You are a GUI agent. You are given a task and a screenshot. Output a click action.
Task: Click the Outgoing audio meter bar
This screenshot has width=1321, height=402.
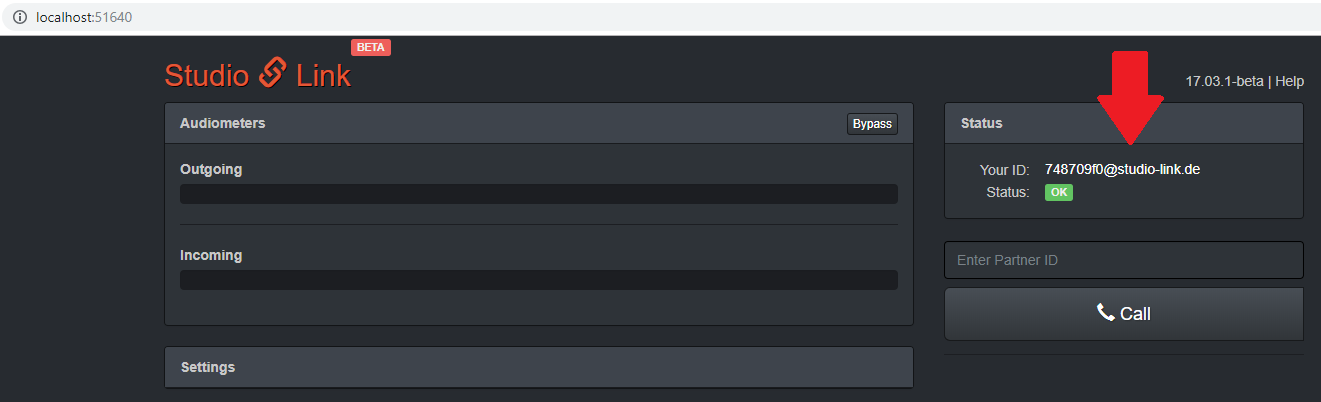pos(538,194)
